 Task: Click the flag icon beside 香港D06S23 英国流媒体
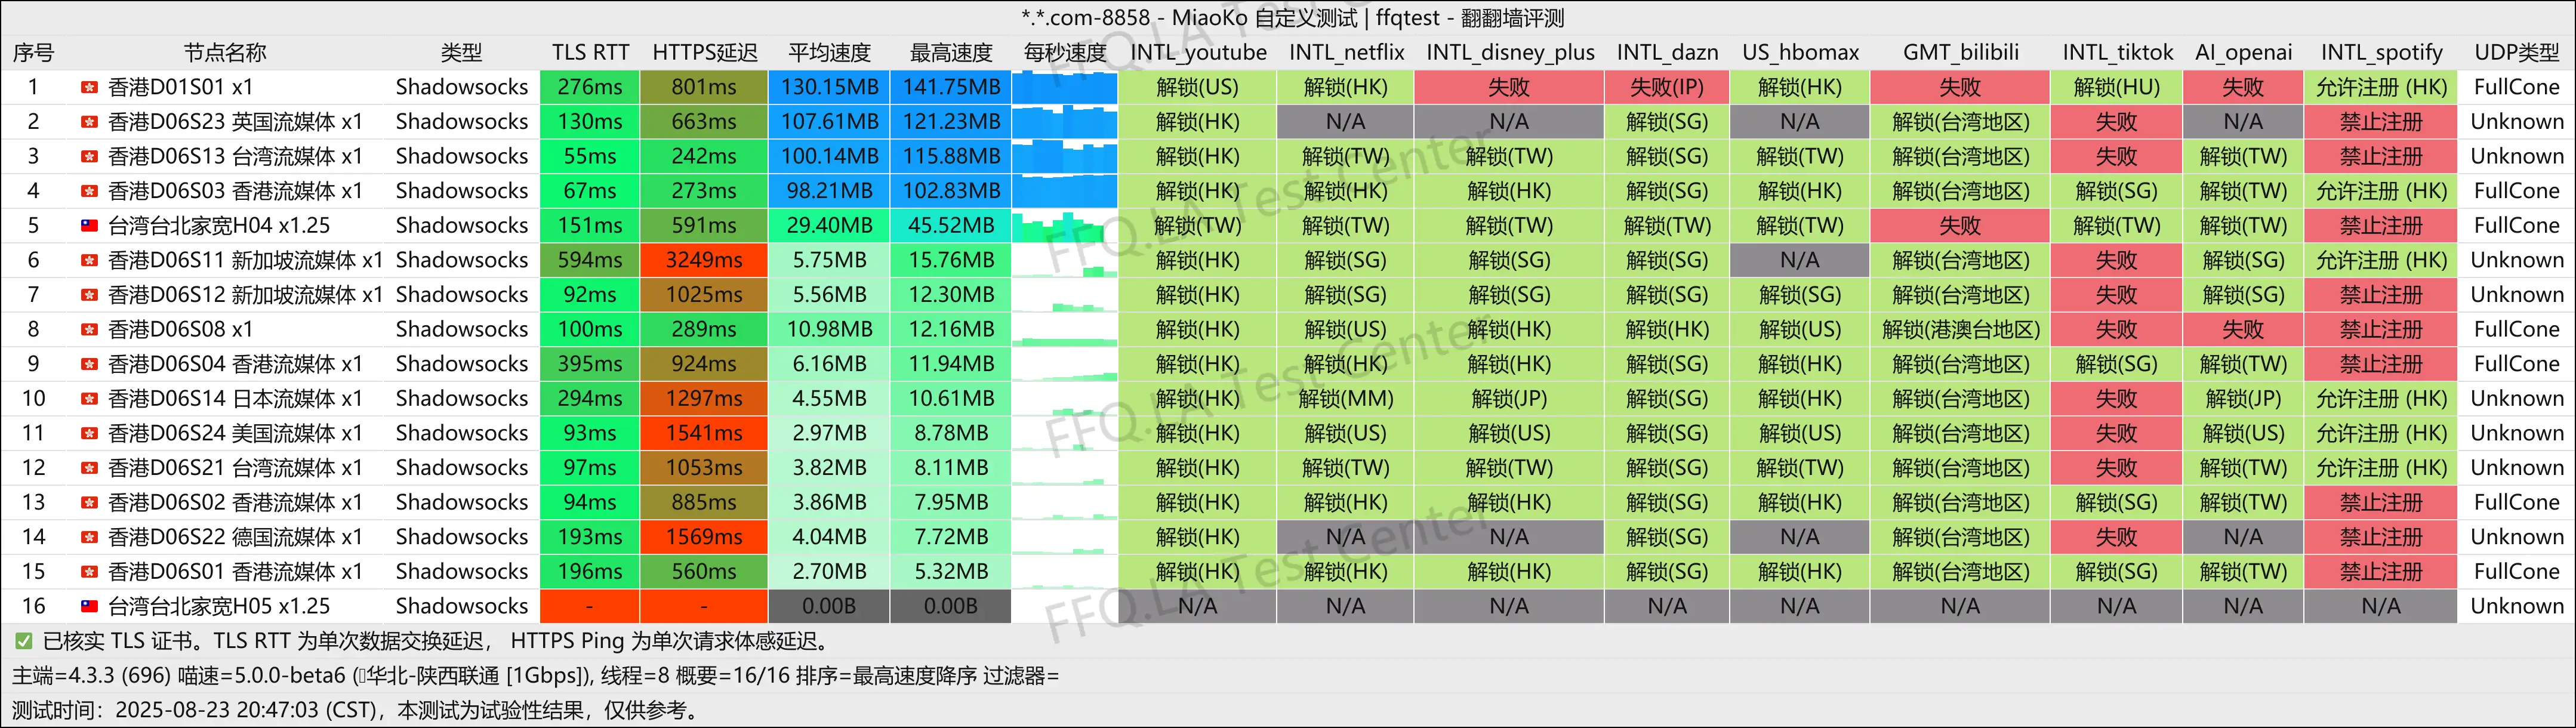point(89,122)
